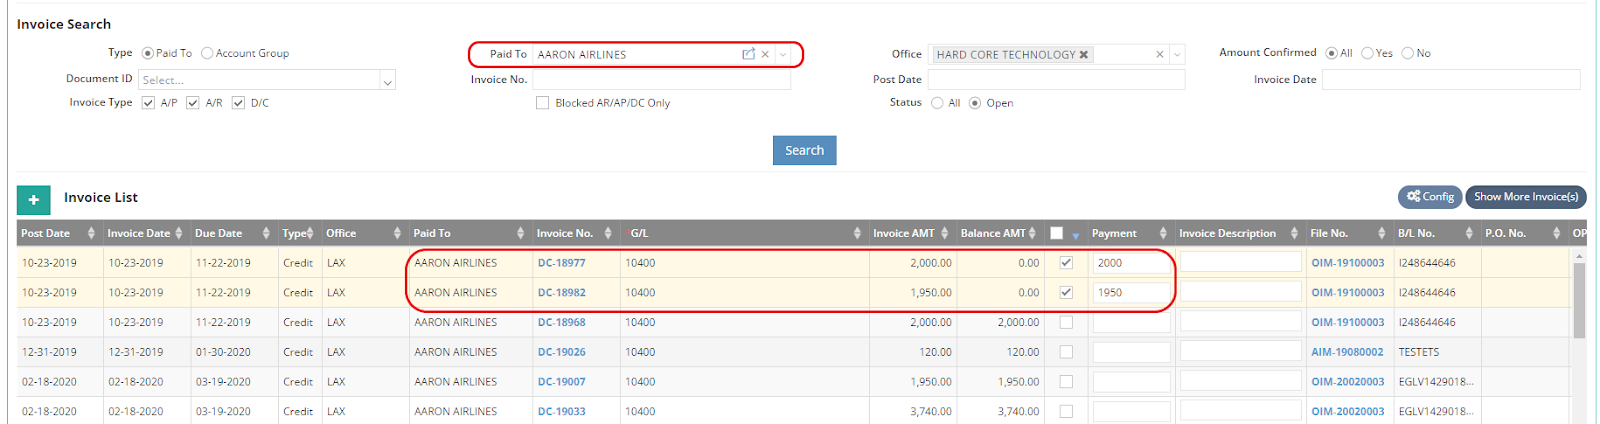
Task: Expand the Office dropdown arrow
Action: tap(1177, 55)
